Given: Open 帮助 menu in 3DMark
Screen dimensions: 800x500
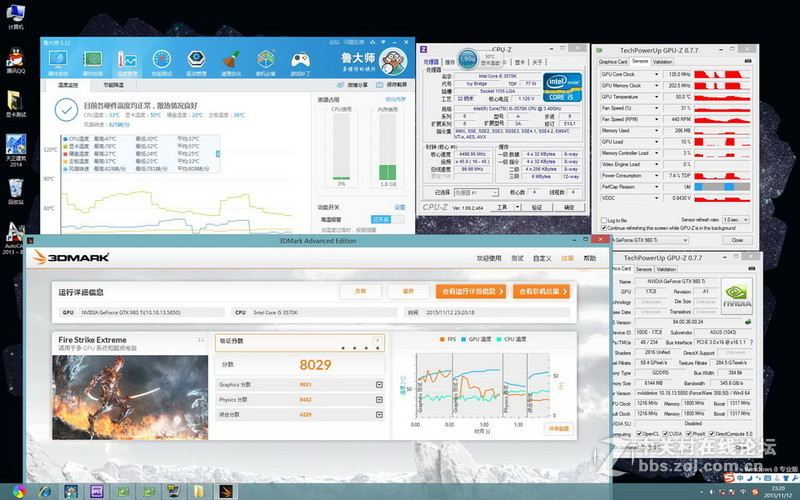Looking at the screenshot, I should tap(590, 259).
